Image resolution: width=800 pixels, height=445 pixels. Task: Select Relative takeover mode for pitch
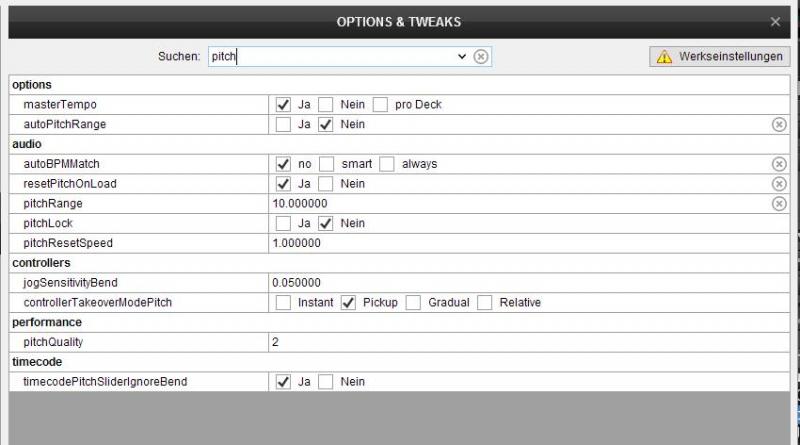485,303
